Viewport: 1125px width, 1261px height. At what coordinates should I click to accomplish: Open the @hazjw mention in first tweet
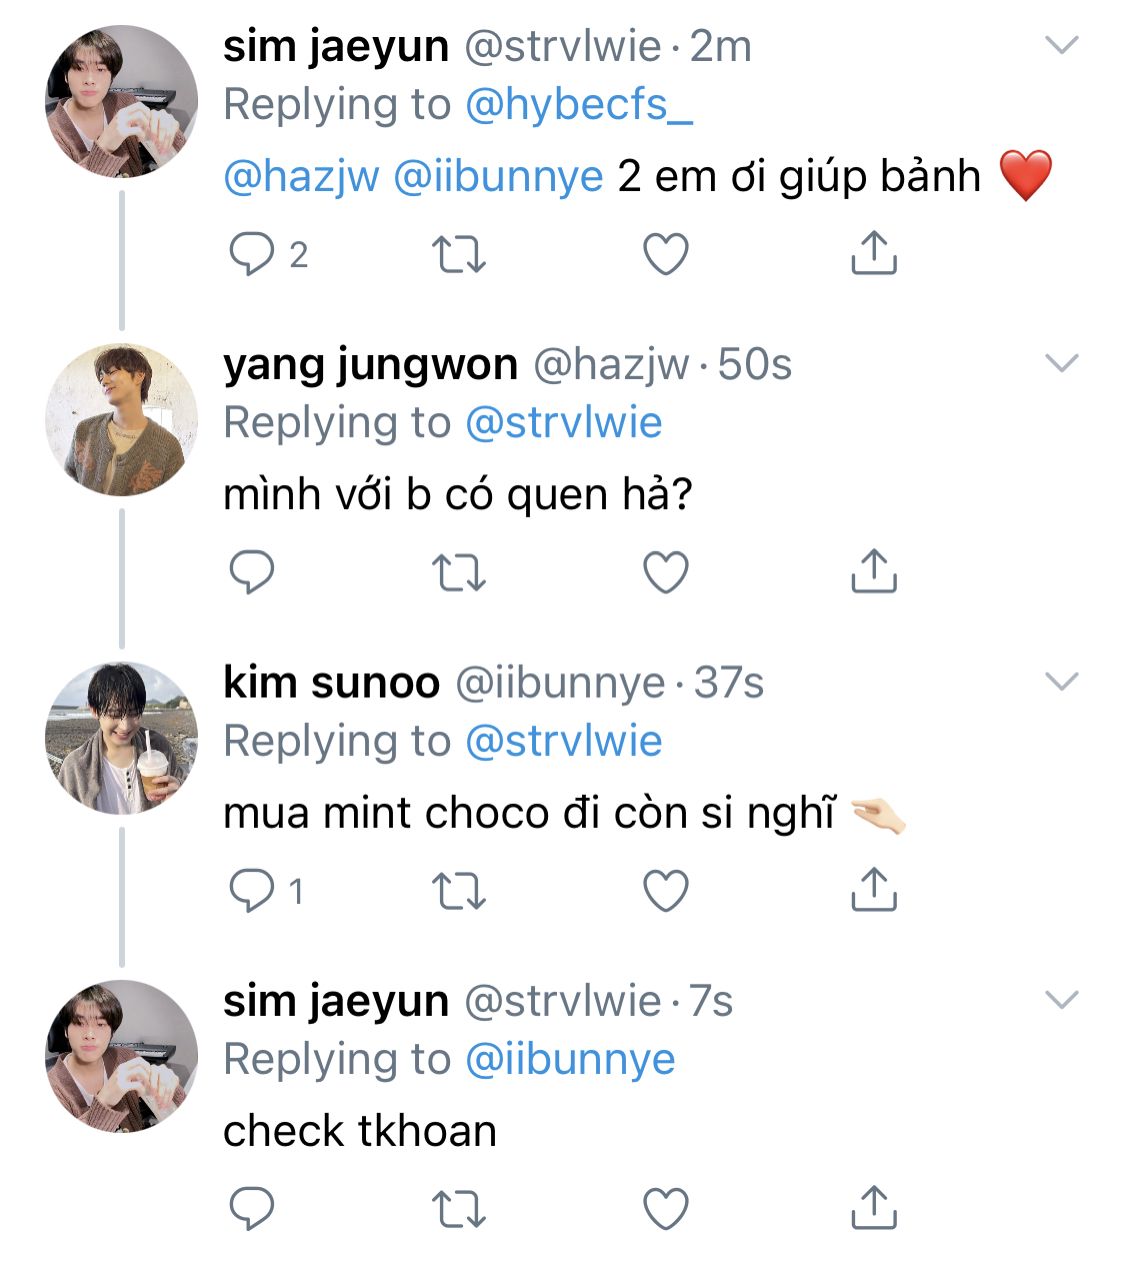pos(301,177)
